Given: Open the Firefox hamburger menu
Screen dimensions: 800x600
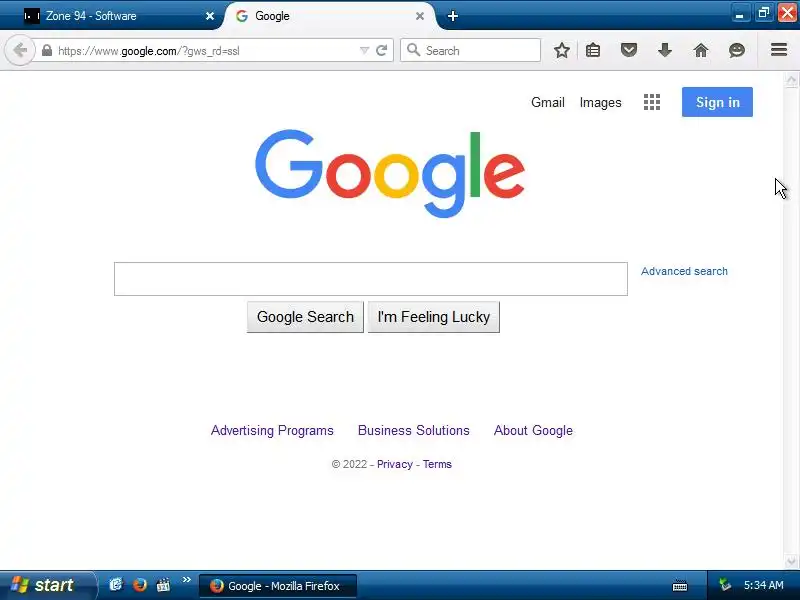Looking at the screenshot, I should tap(779, 50).
